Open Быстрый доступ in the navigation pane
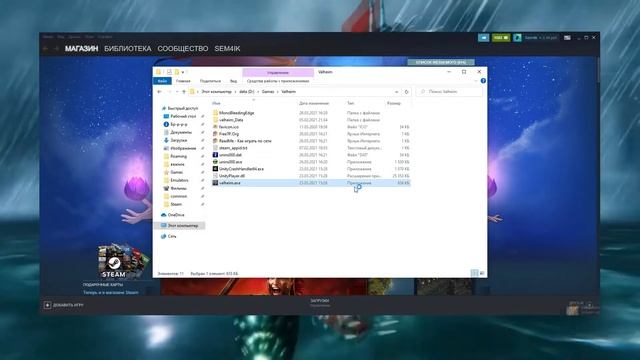Image resolution: width=640 pixels, height=360 pixels. click(182, 108)
